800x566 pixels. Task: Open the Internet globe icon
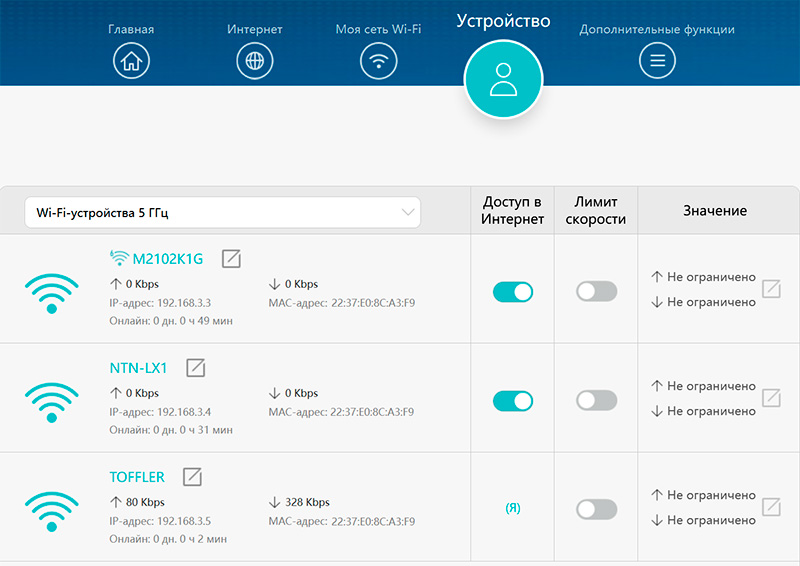click(x=254, y=61)
